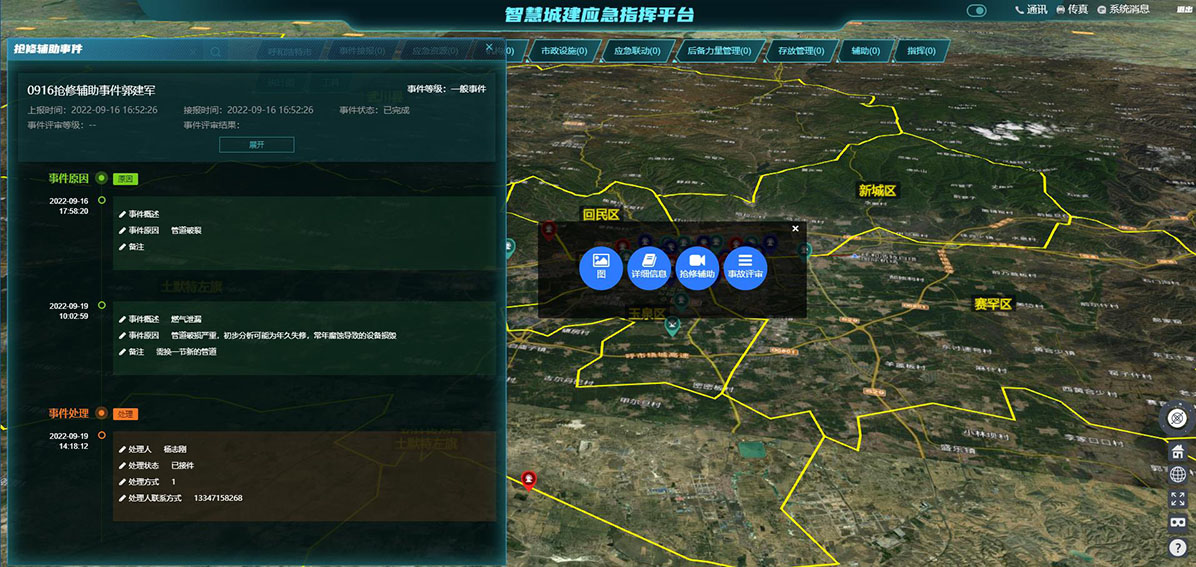Open 详细信息 details in map popup

pos(649,269)
